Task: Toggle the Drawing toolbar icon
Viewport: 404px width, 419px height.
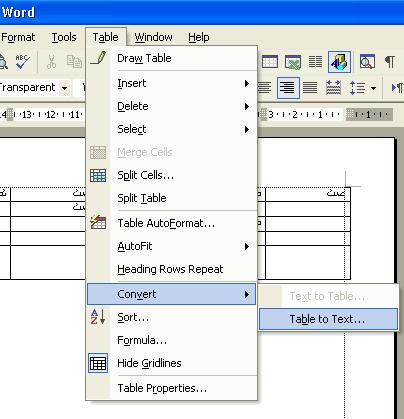Action: [339, 62]
